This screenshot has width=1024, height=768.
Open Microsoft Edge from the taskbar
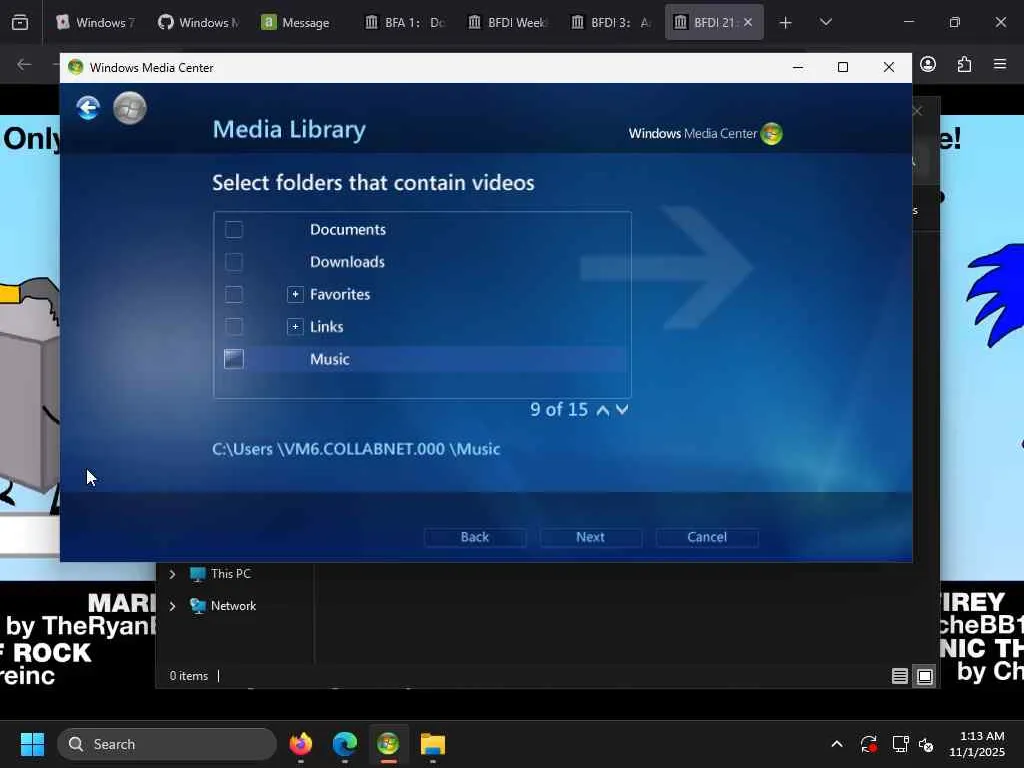(x=345, y=744)
